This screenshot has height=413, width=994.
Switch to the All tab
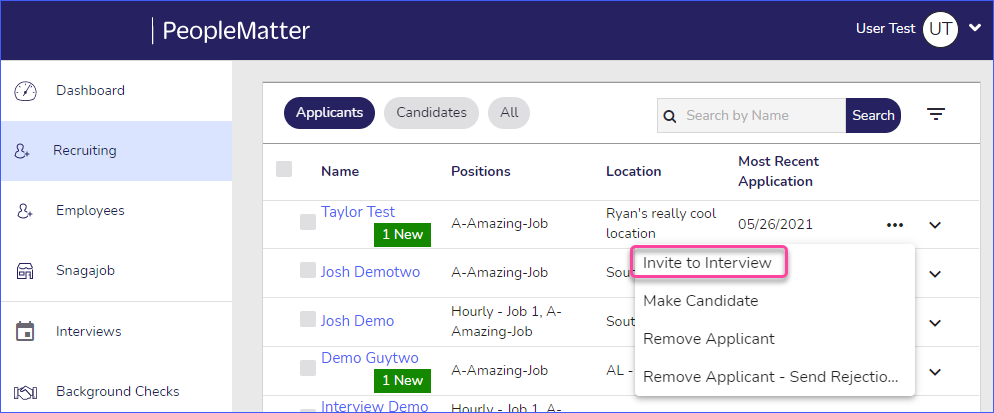coord(509,113)
